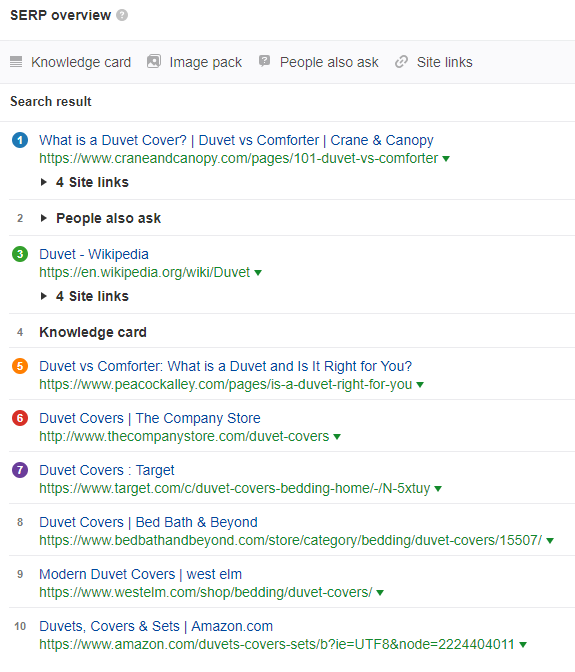Click position number 10 beside Amazon.com
The height and width of the screenshot is (672, 575).
click(20, 626)
